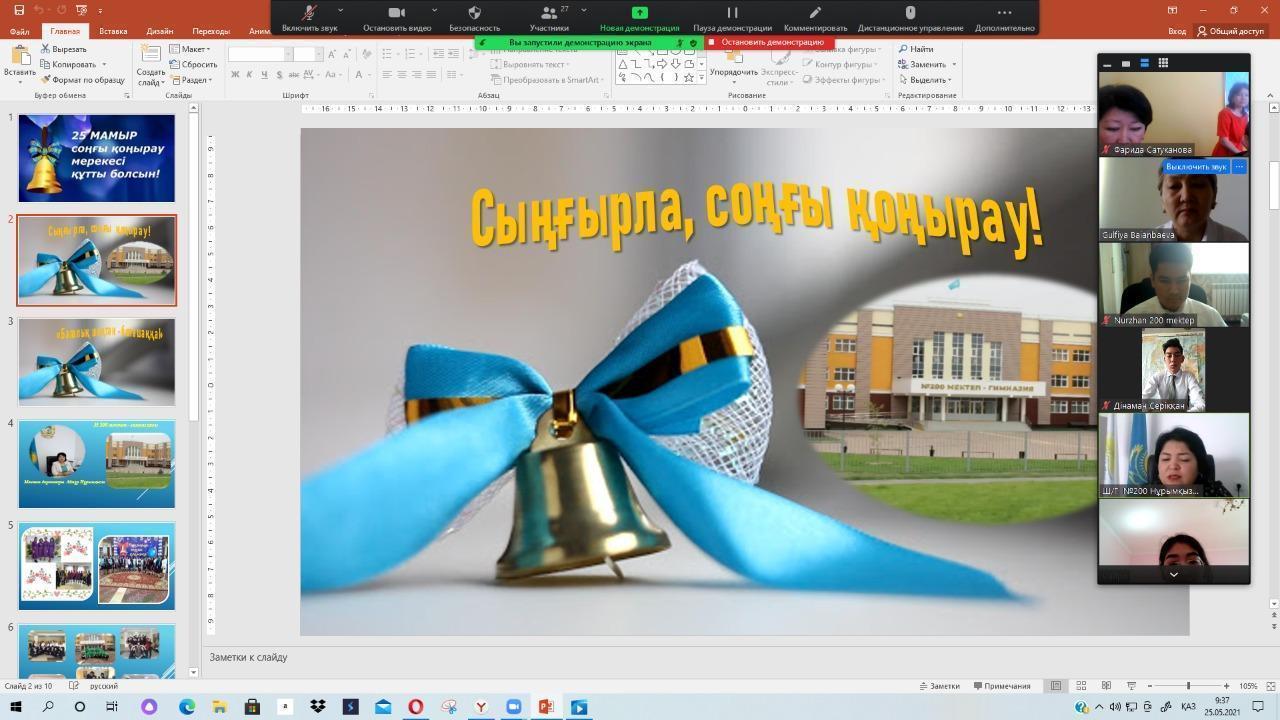Click the zoom level slider in status bar

[x=1188, y=686]
